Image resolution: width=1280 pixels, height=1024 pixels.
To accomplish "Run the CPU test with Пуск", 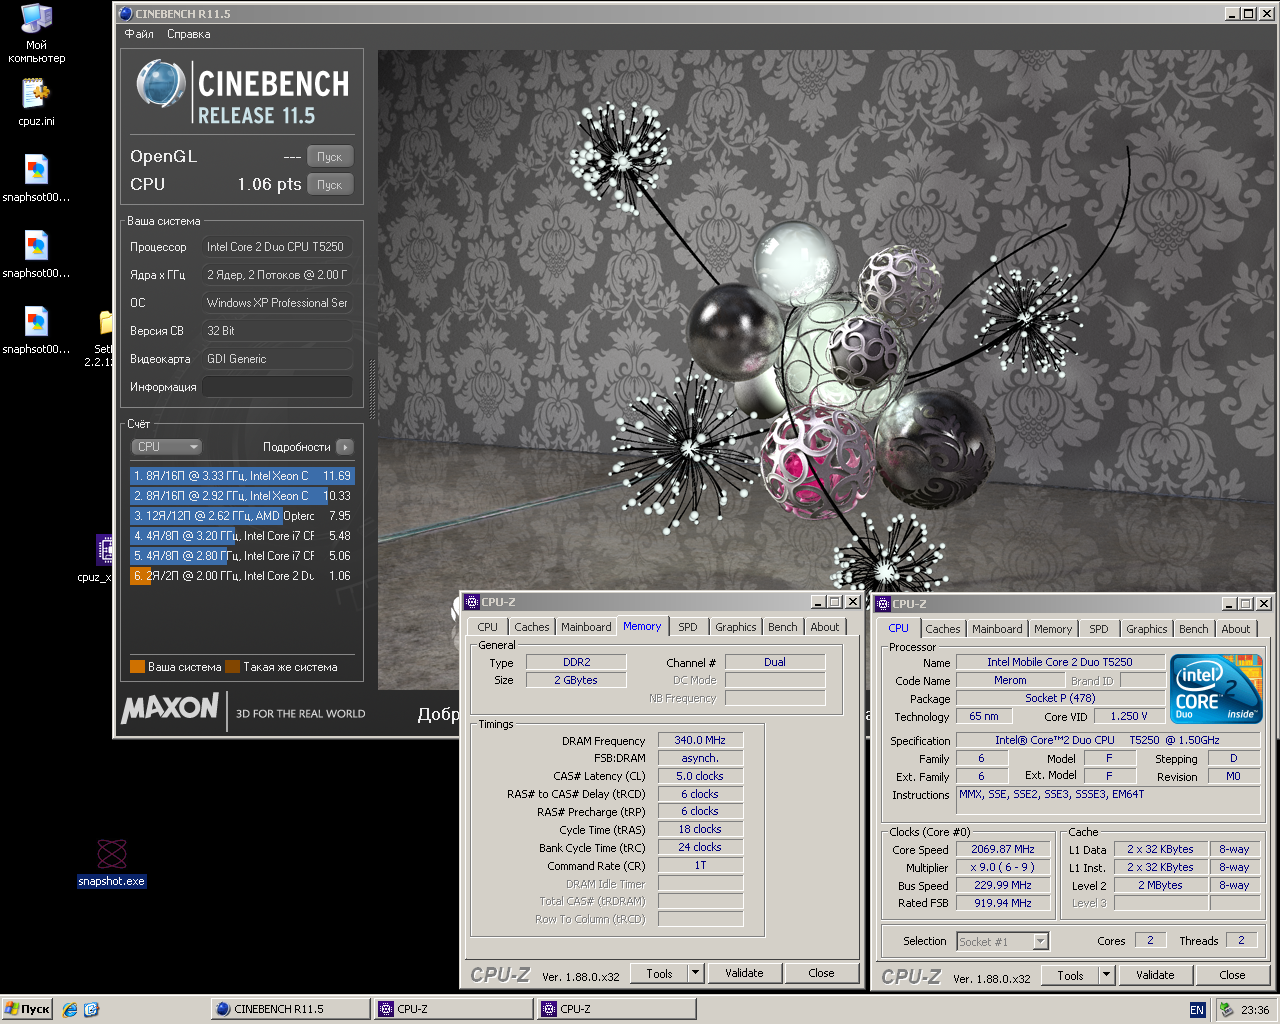I will click(329, 185).
